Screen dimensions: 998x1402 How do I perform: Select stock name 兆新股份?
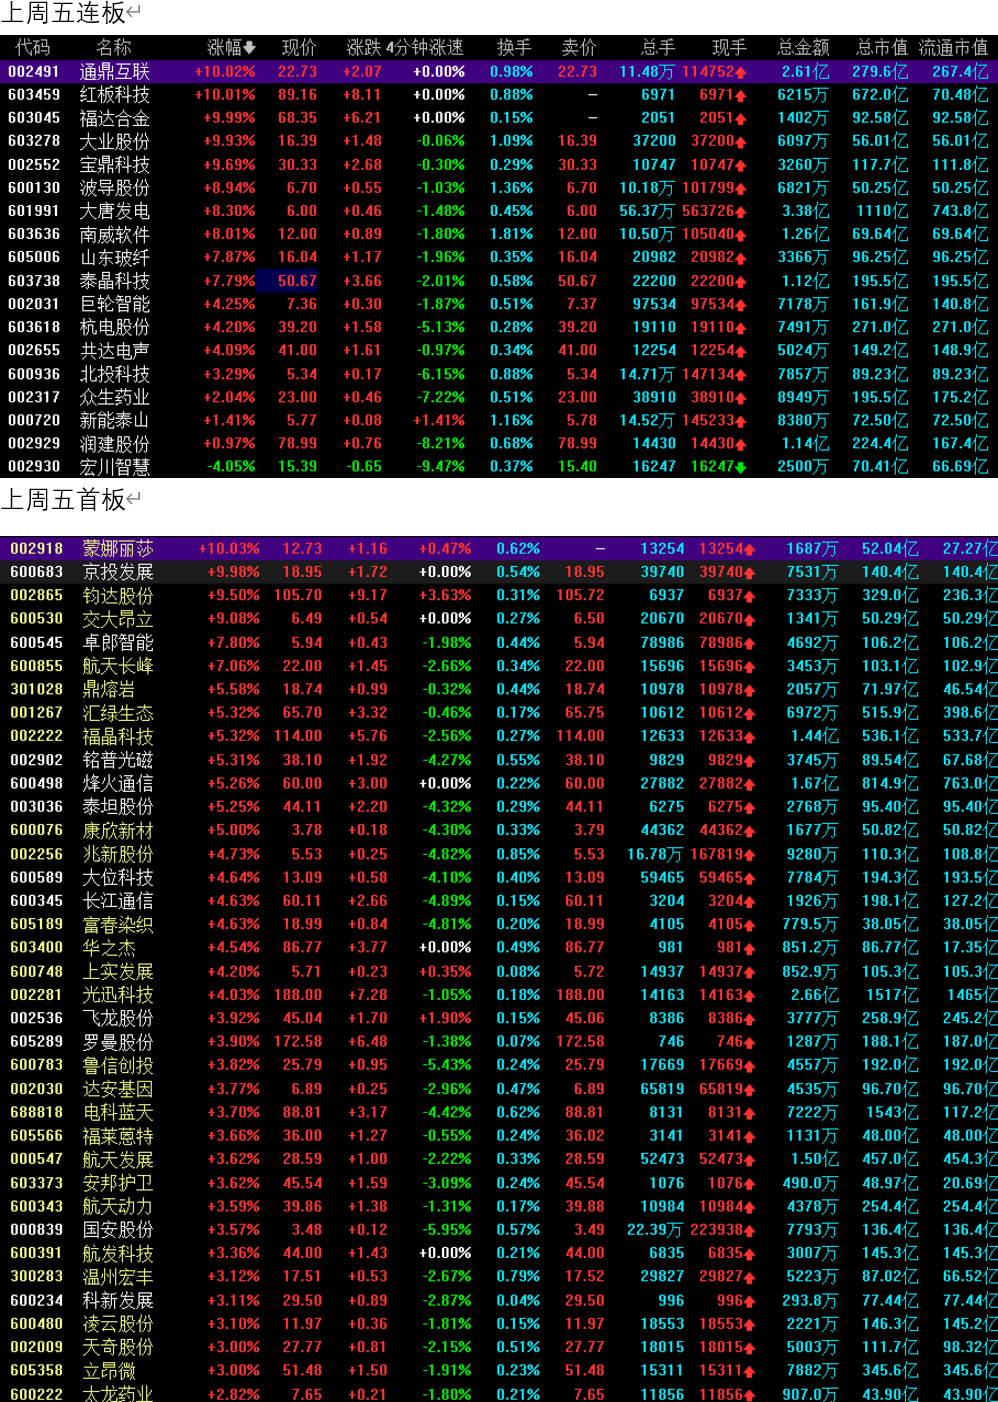coord(118,854)
